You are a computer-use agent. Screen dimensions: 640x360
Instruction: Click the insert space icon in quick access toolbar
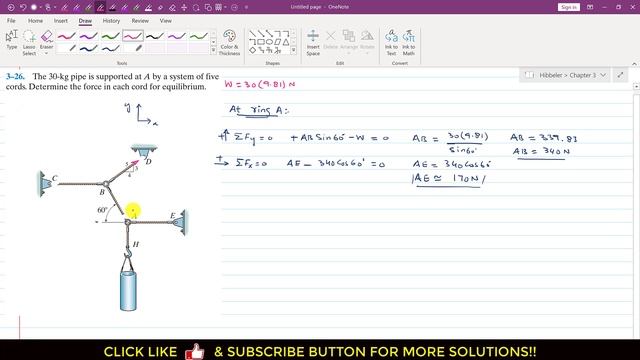184,7
